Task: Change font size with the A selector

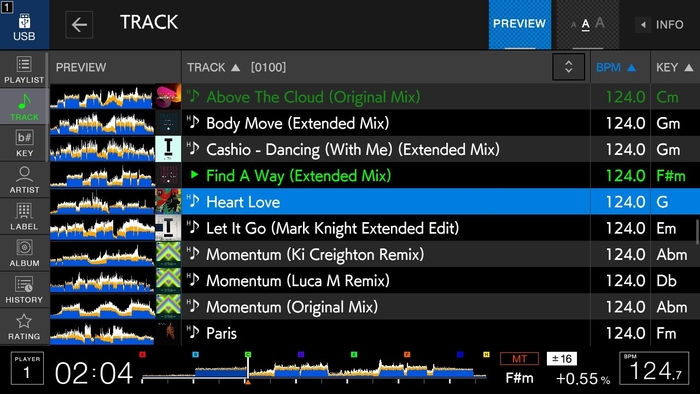Action: pos(587,25)
